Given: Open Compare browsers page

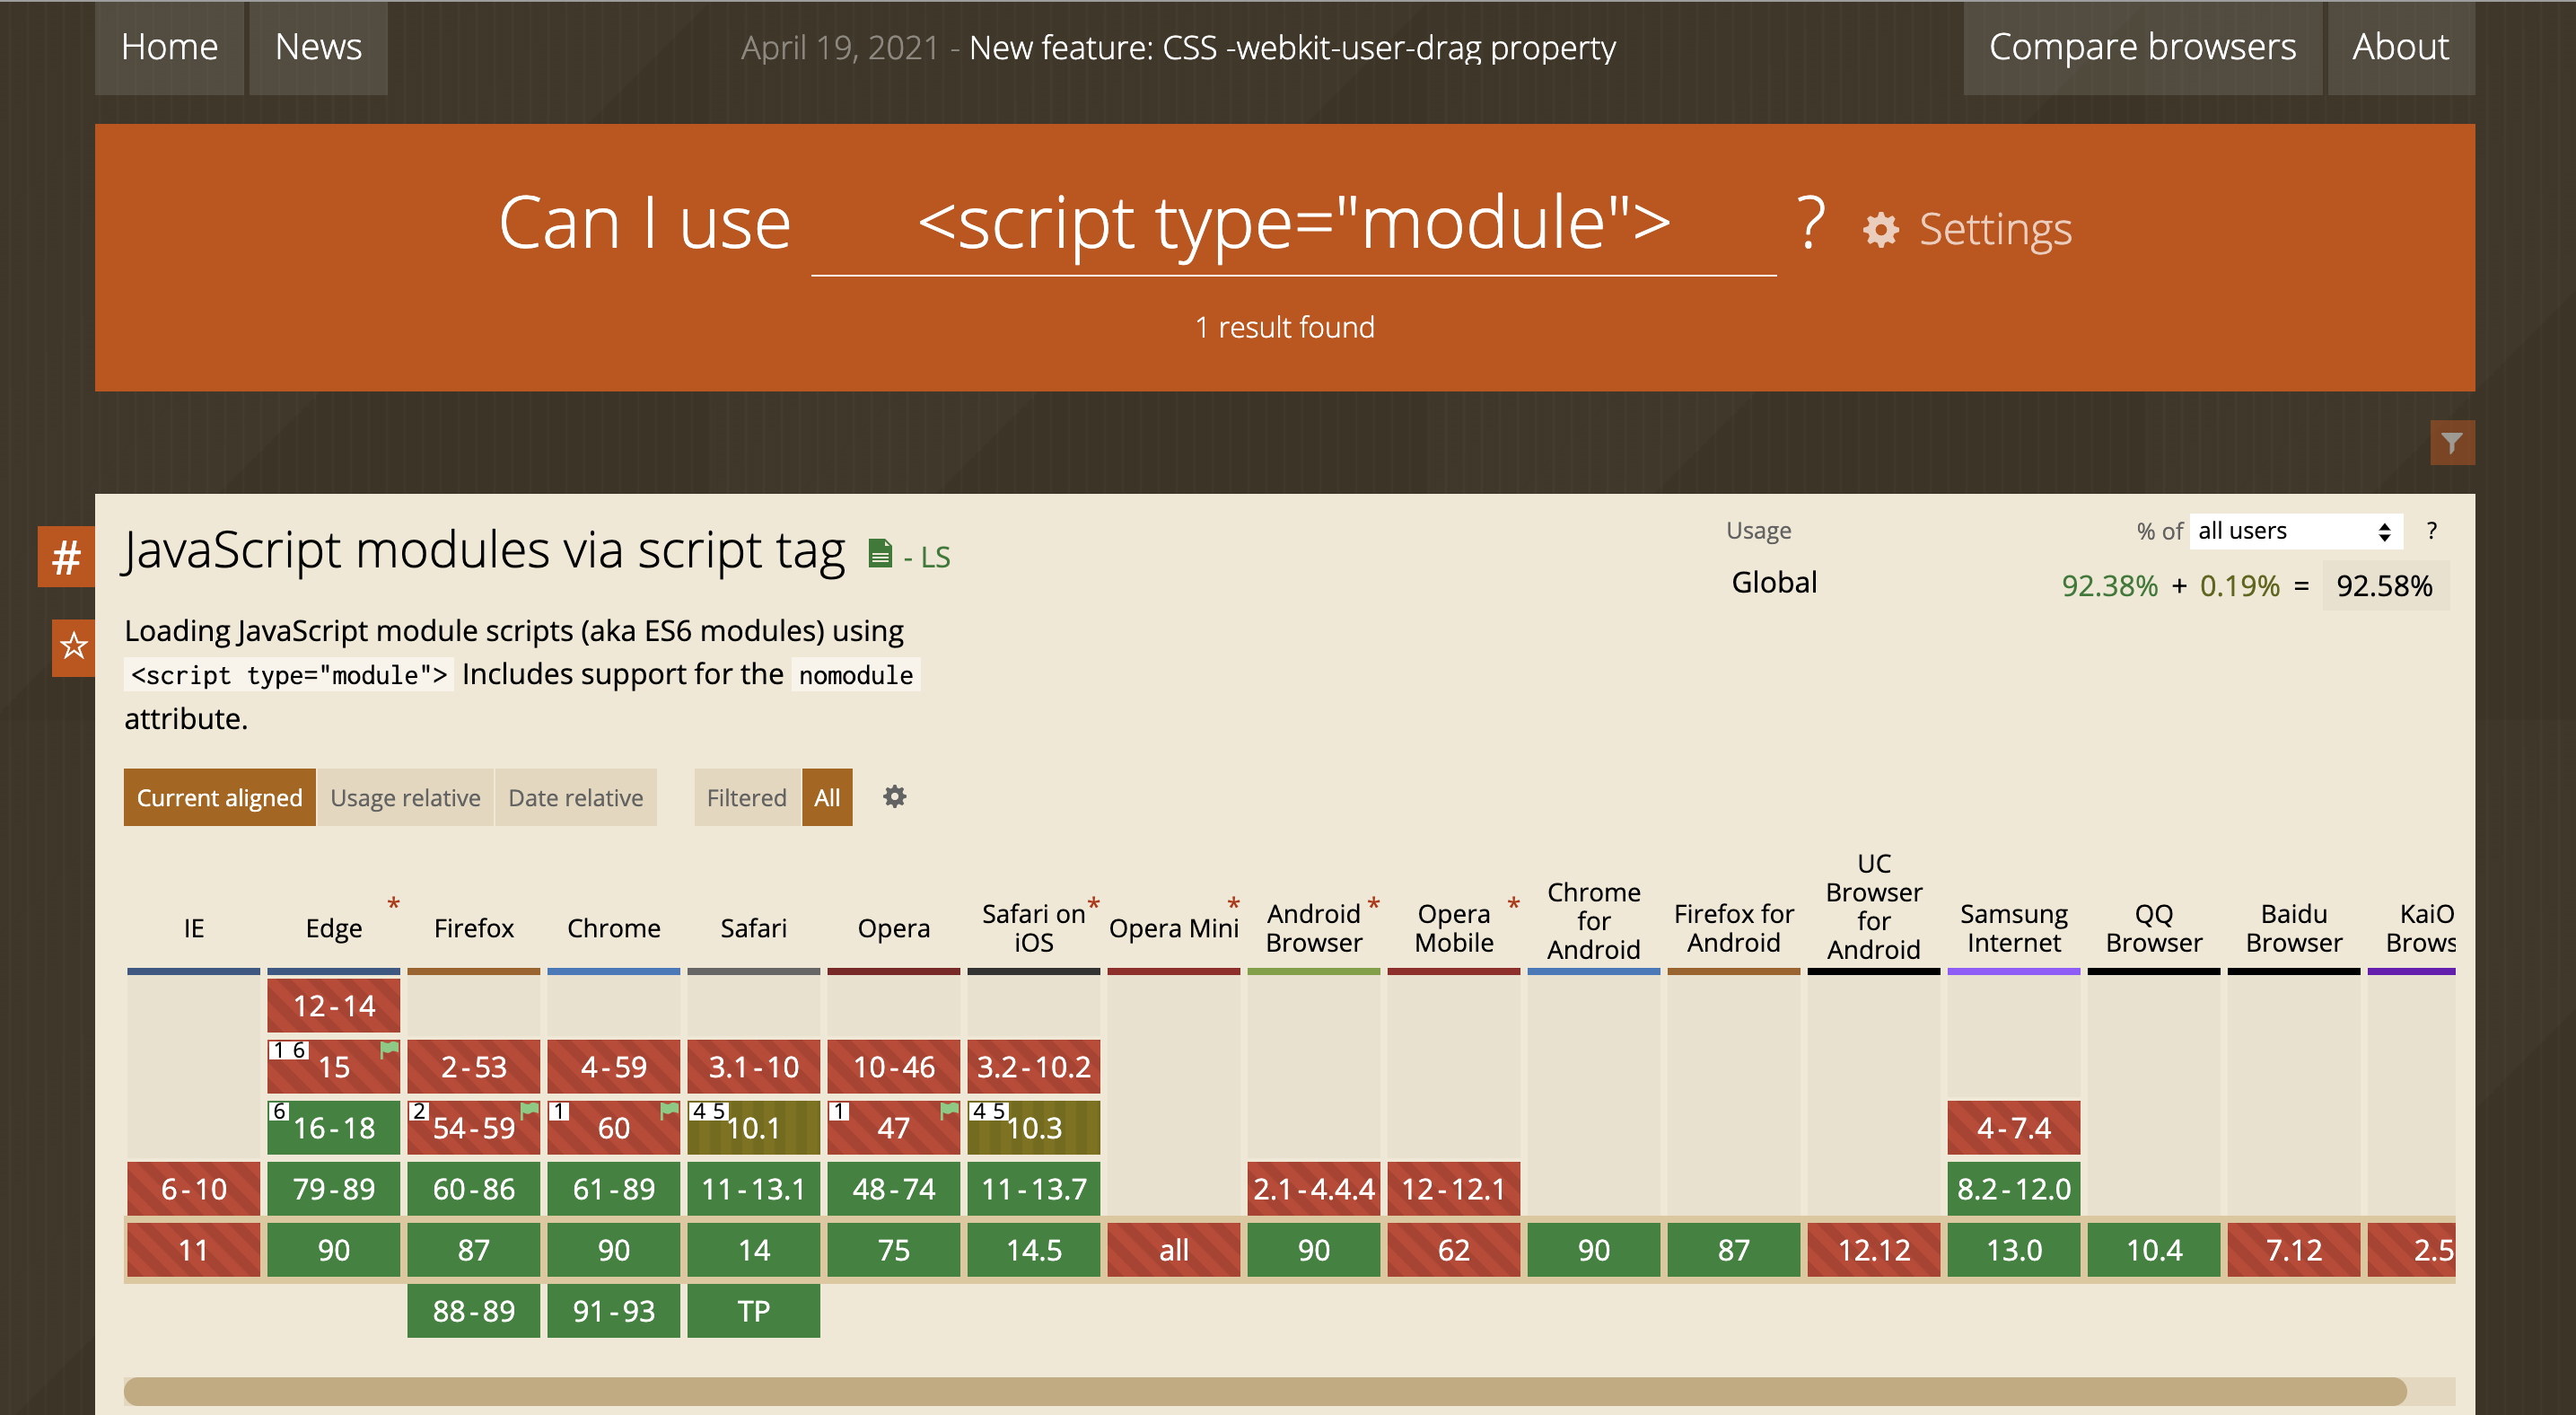Looking at the screenshot, I should 2142,47.
